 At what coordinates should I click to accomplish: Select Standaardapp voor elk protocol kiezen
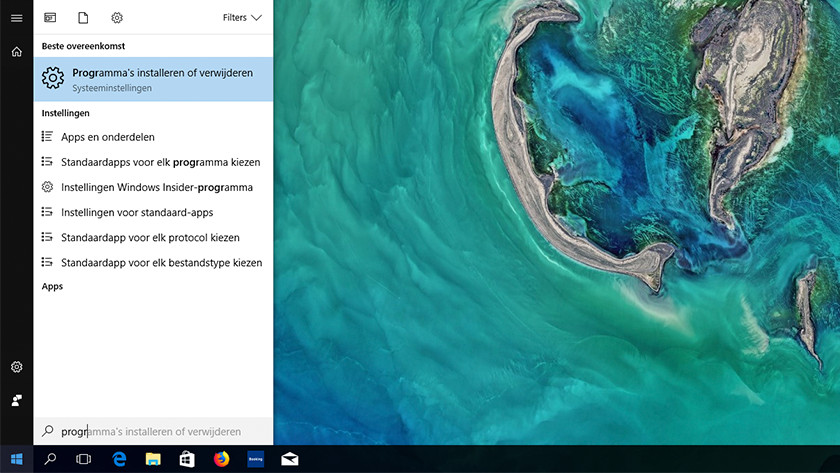[150, 237]
